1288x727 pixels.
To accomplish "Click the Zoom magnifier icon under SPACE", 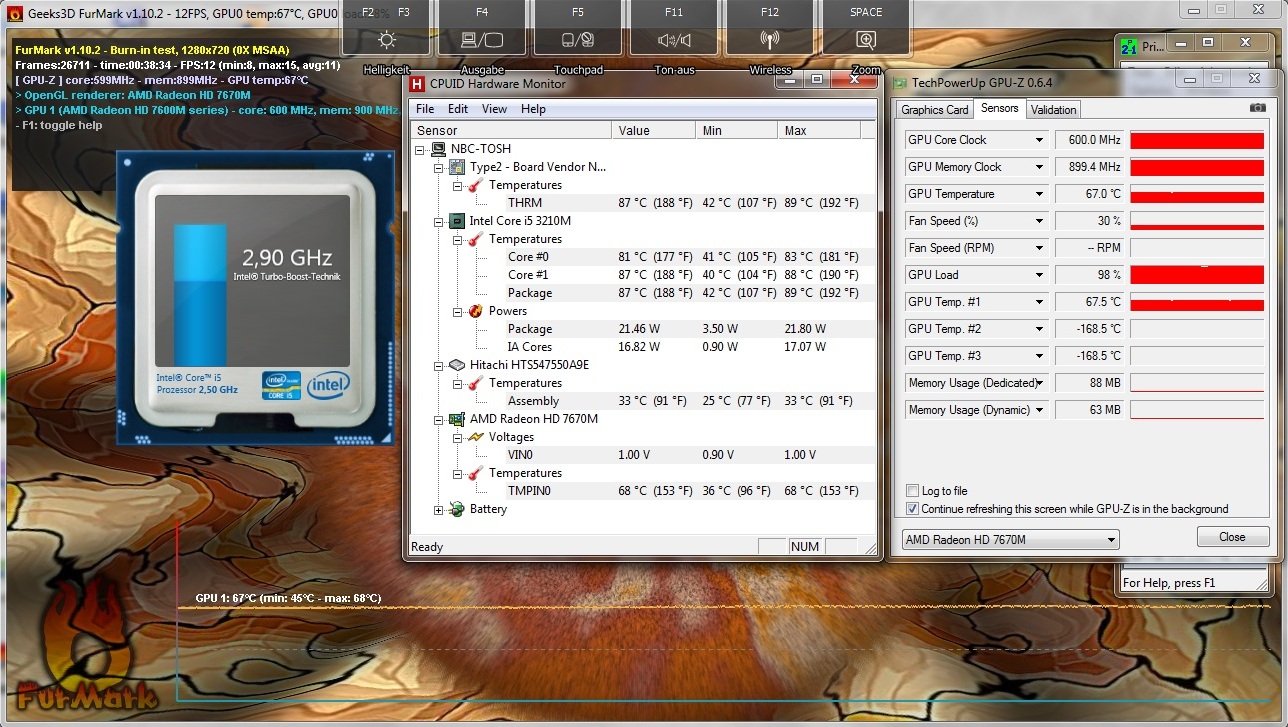I will [x=866, y=40].
